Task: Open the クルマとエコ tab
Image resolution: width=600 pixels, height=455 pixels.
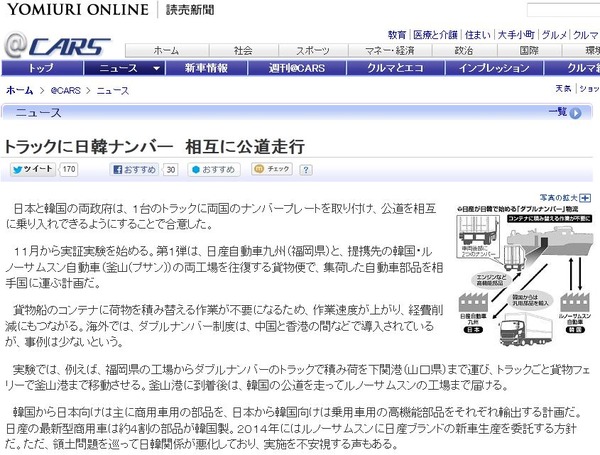Action: pos(396,68)
